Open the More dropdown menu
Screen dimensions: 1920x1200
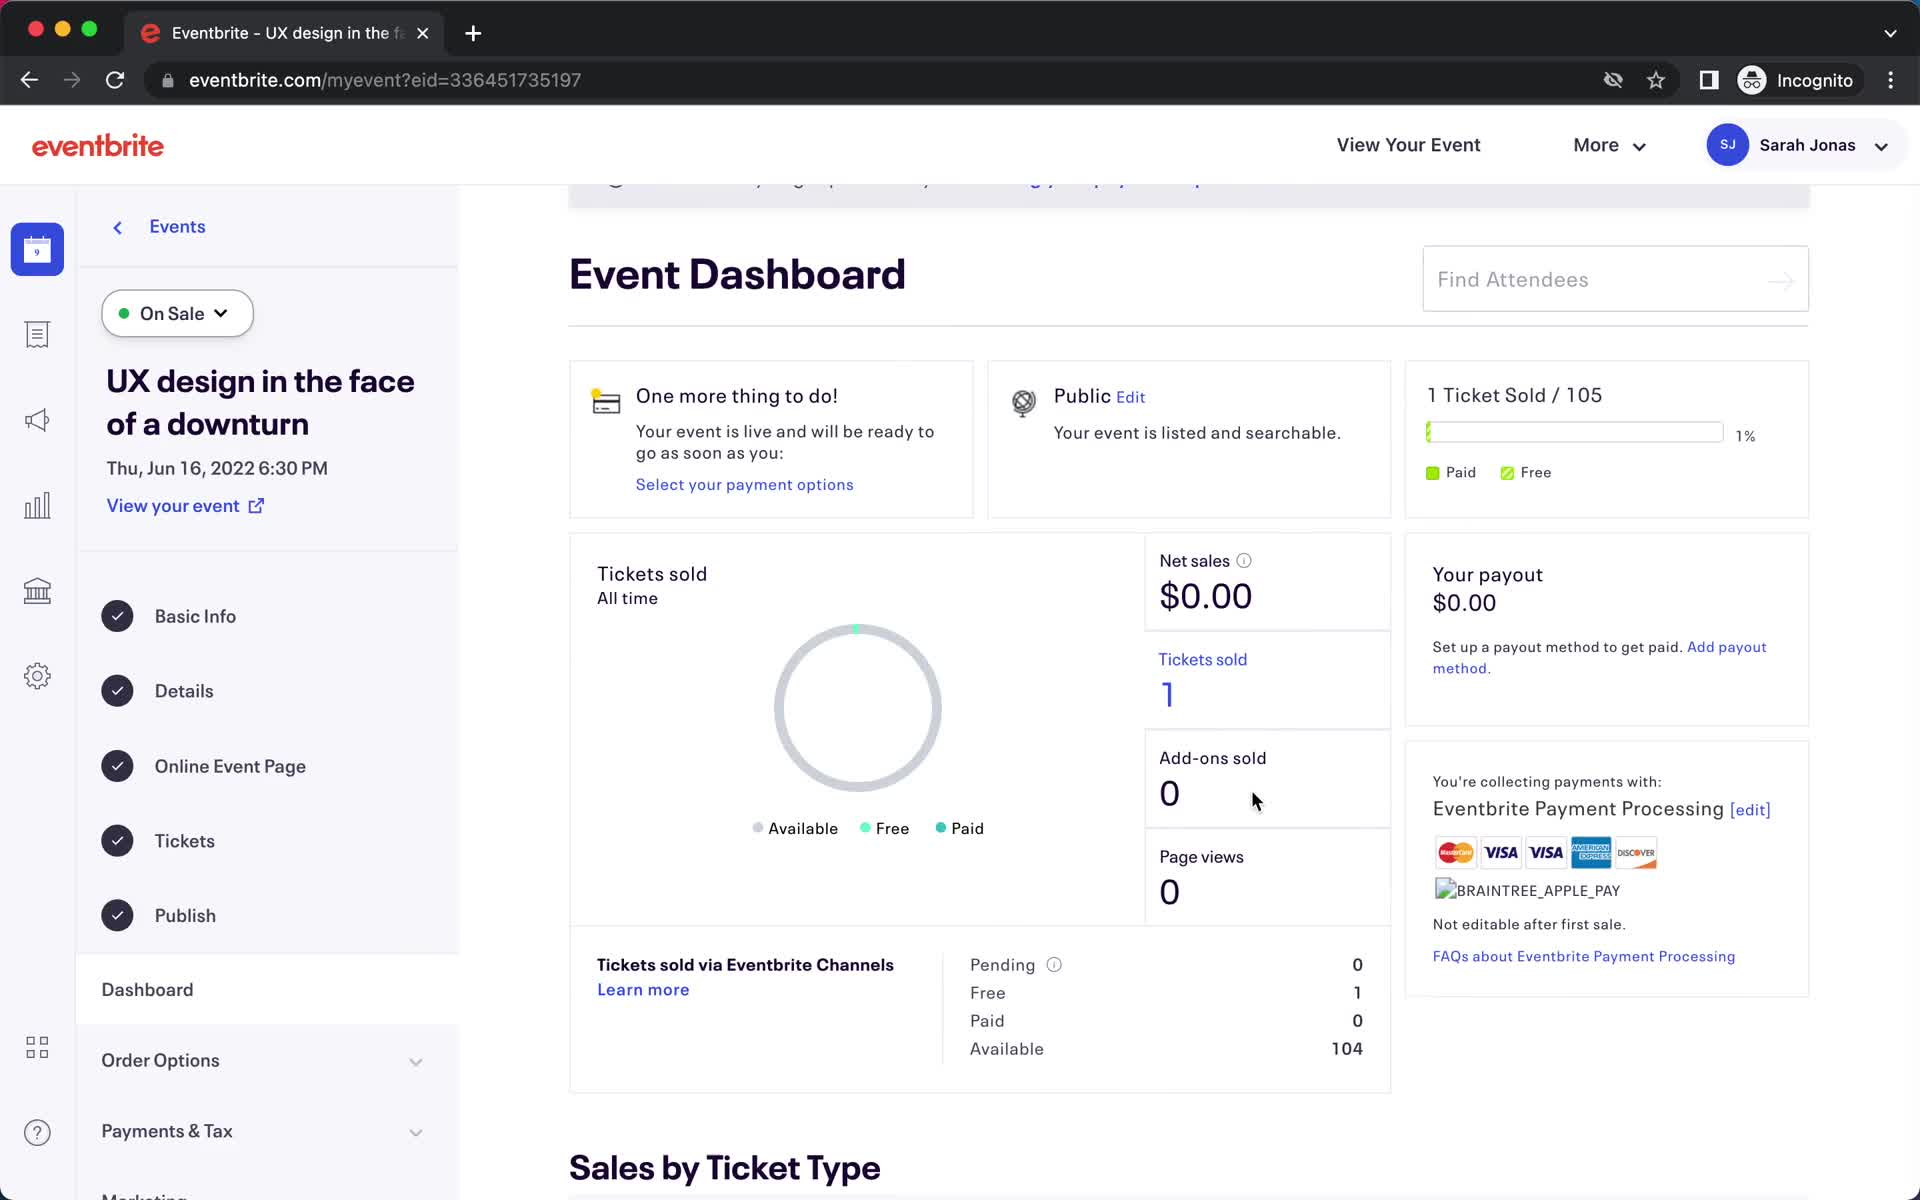tap(1609, 146)
